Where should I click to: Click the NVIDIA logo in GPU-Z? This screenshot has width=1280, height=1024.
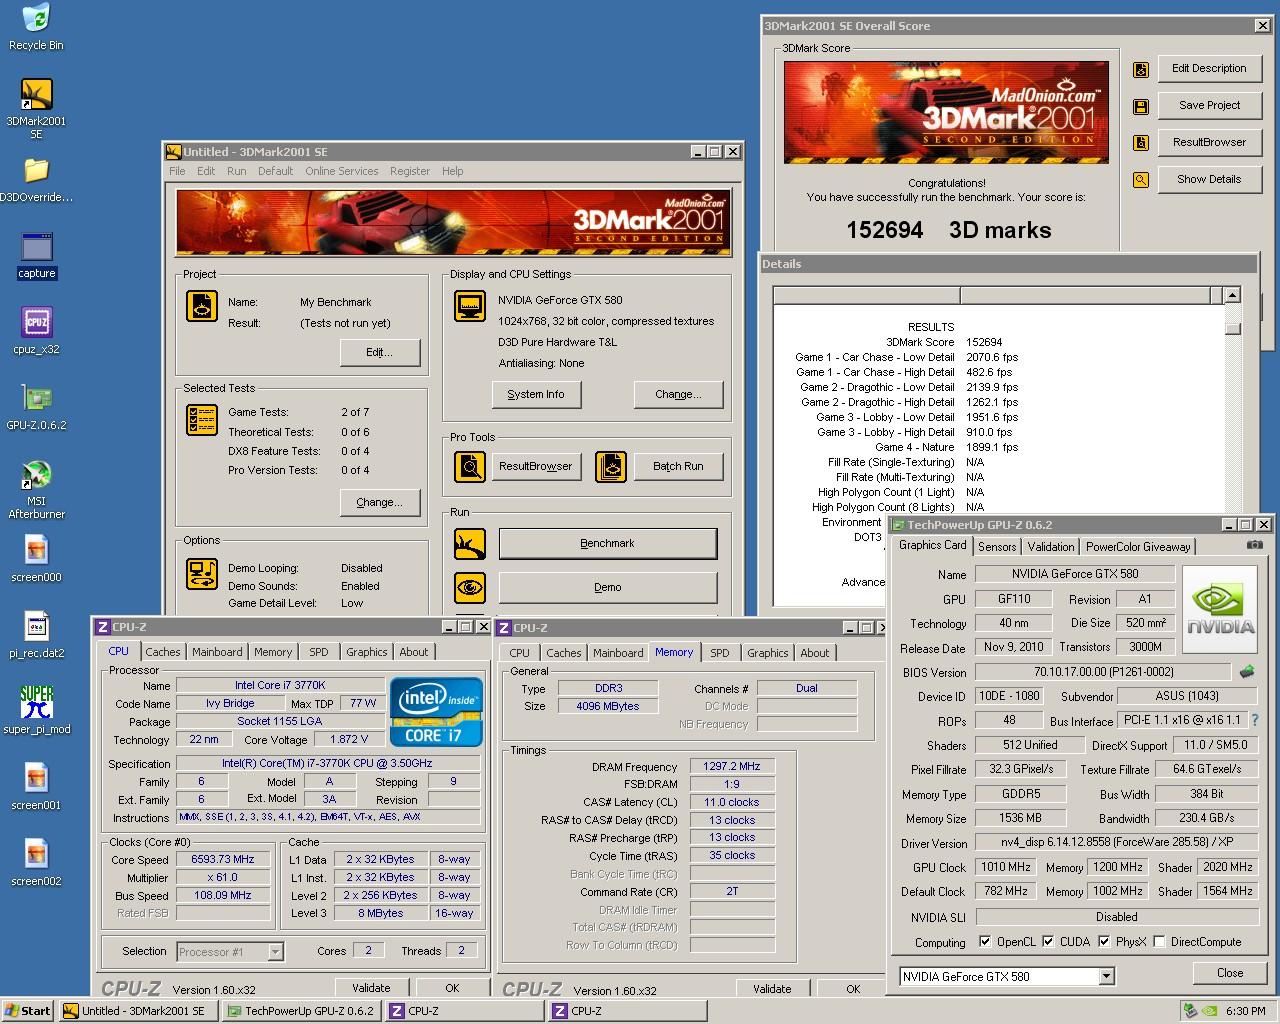coord(1220,609)
